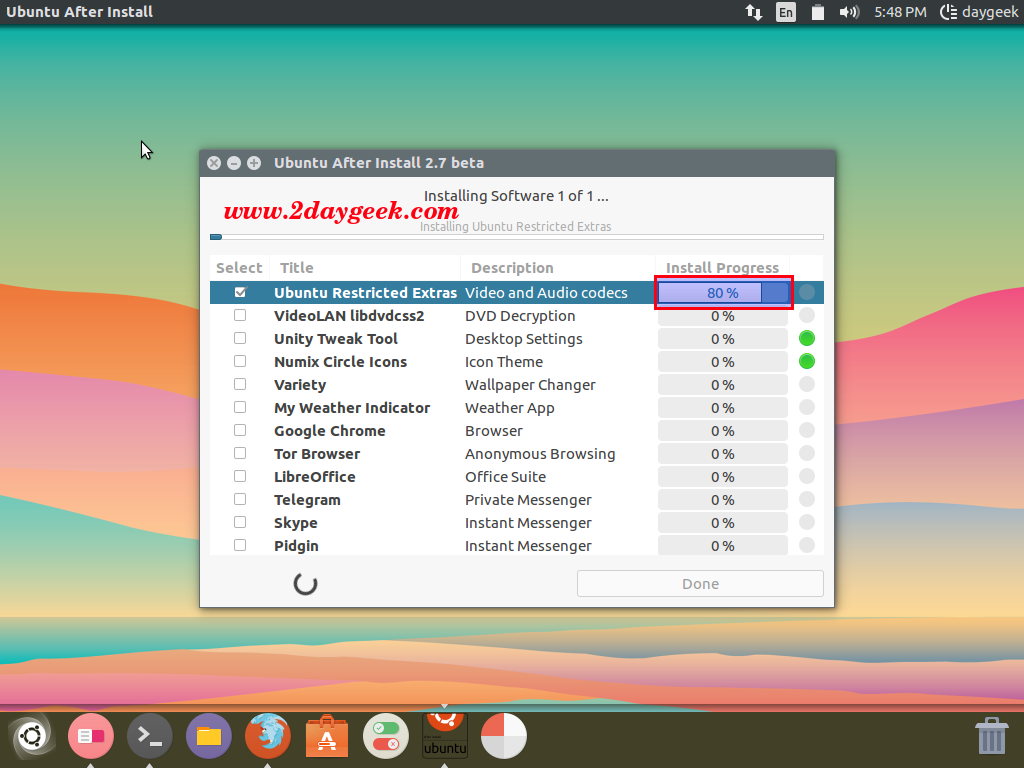Image resolution: width=1024 pixels, height=768 pixels.
Task: Click the 80 % progress bar
Action: coord(723,293)
